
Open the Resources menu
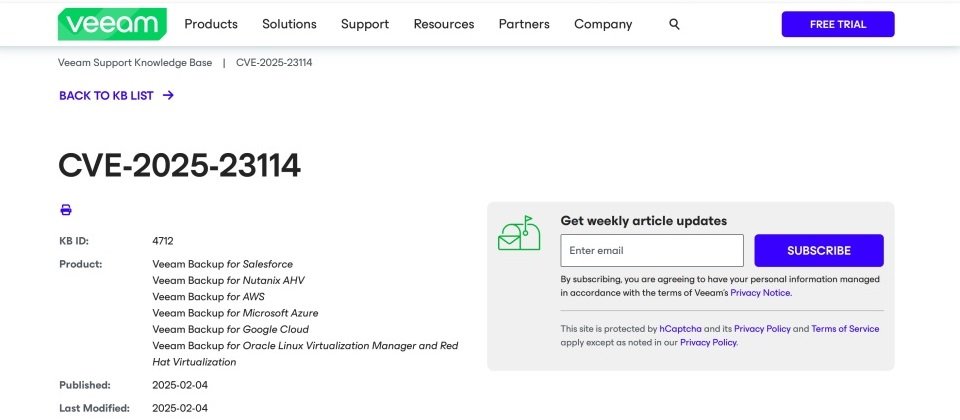pyautogui.click(x=444, y=24)
